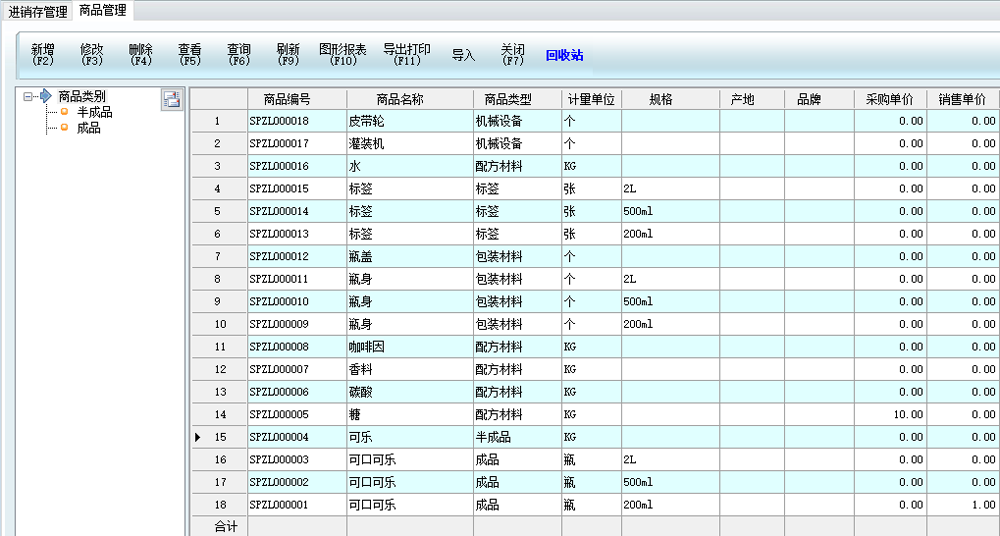Click the 关闭 (F7) close button
This screenshot has height=536, width=1000.
512,55
